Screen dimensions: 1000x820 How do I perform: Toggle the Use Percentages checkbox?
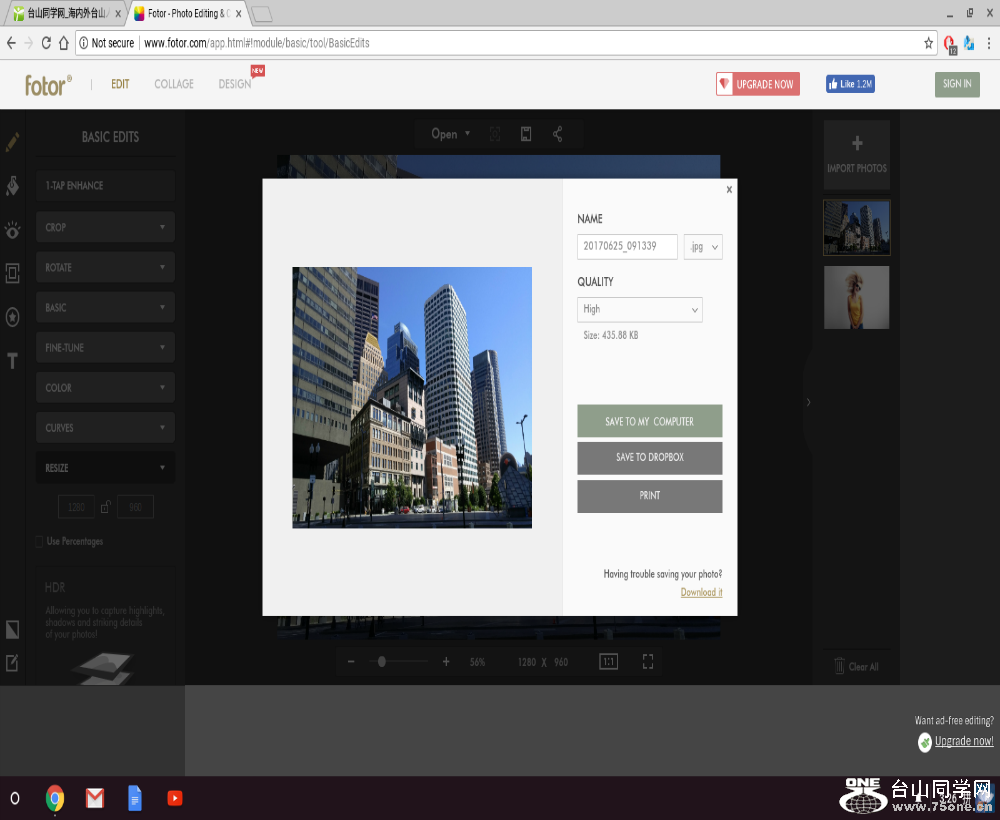40,541
